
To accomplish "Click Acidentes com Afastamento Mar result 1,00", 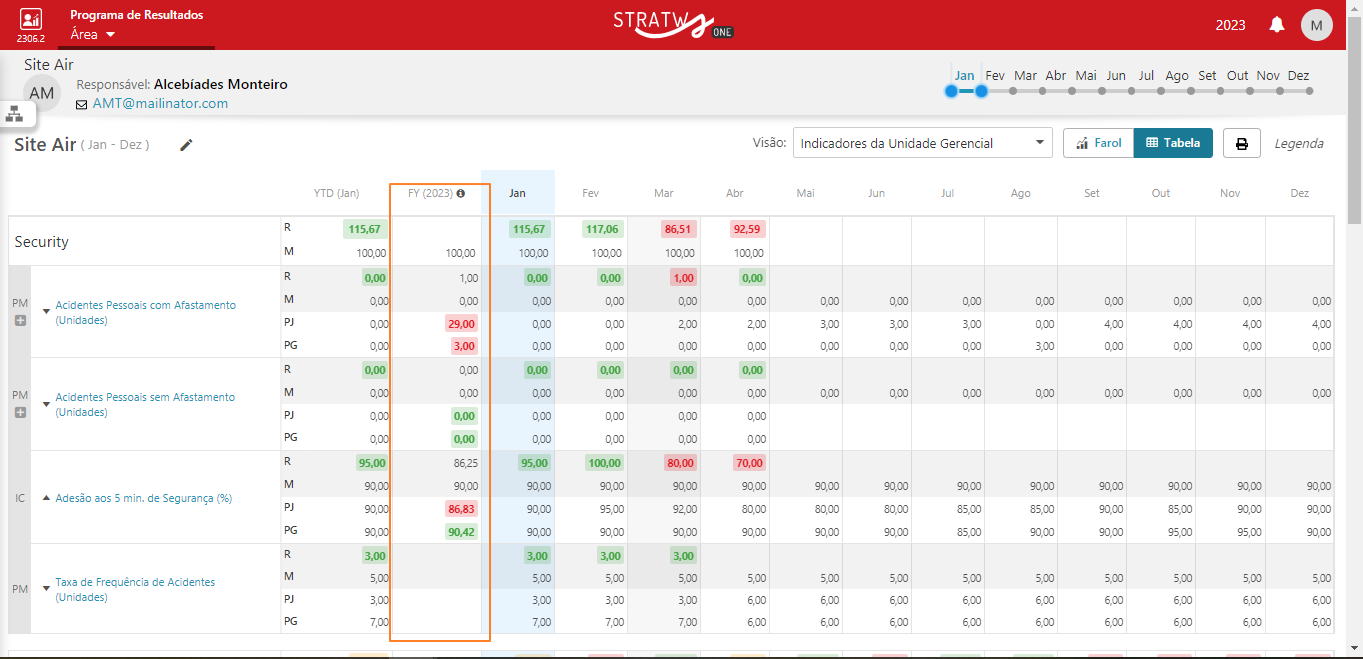I will pos(683,278).
